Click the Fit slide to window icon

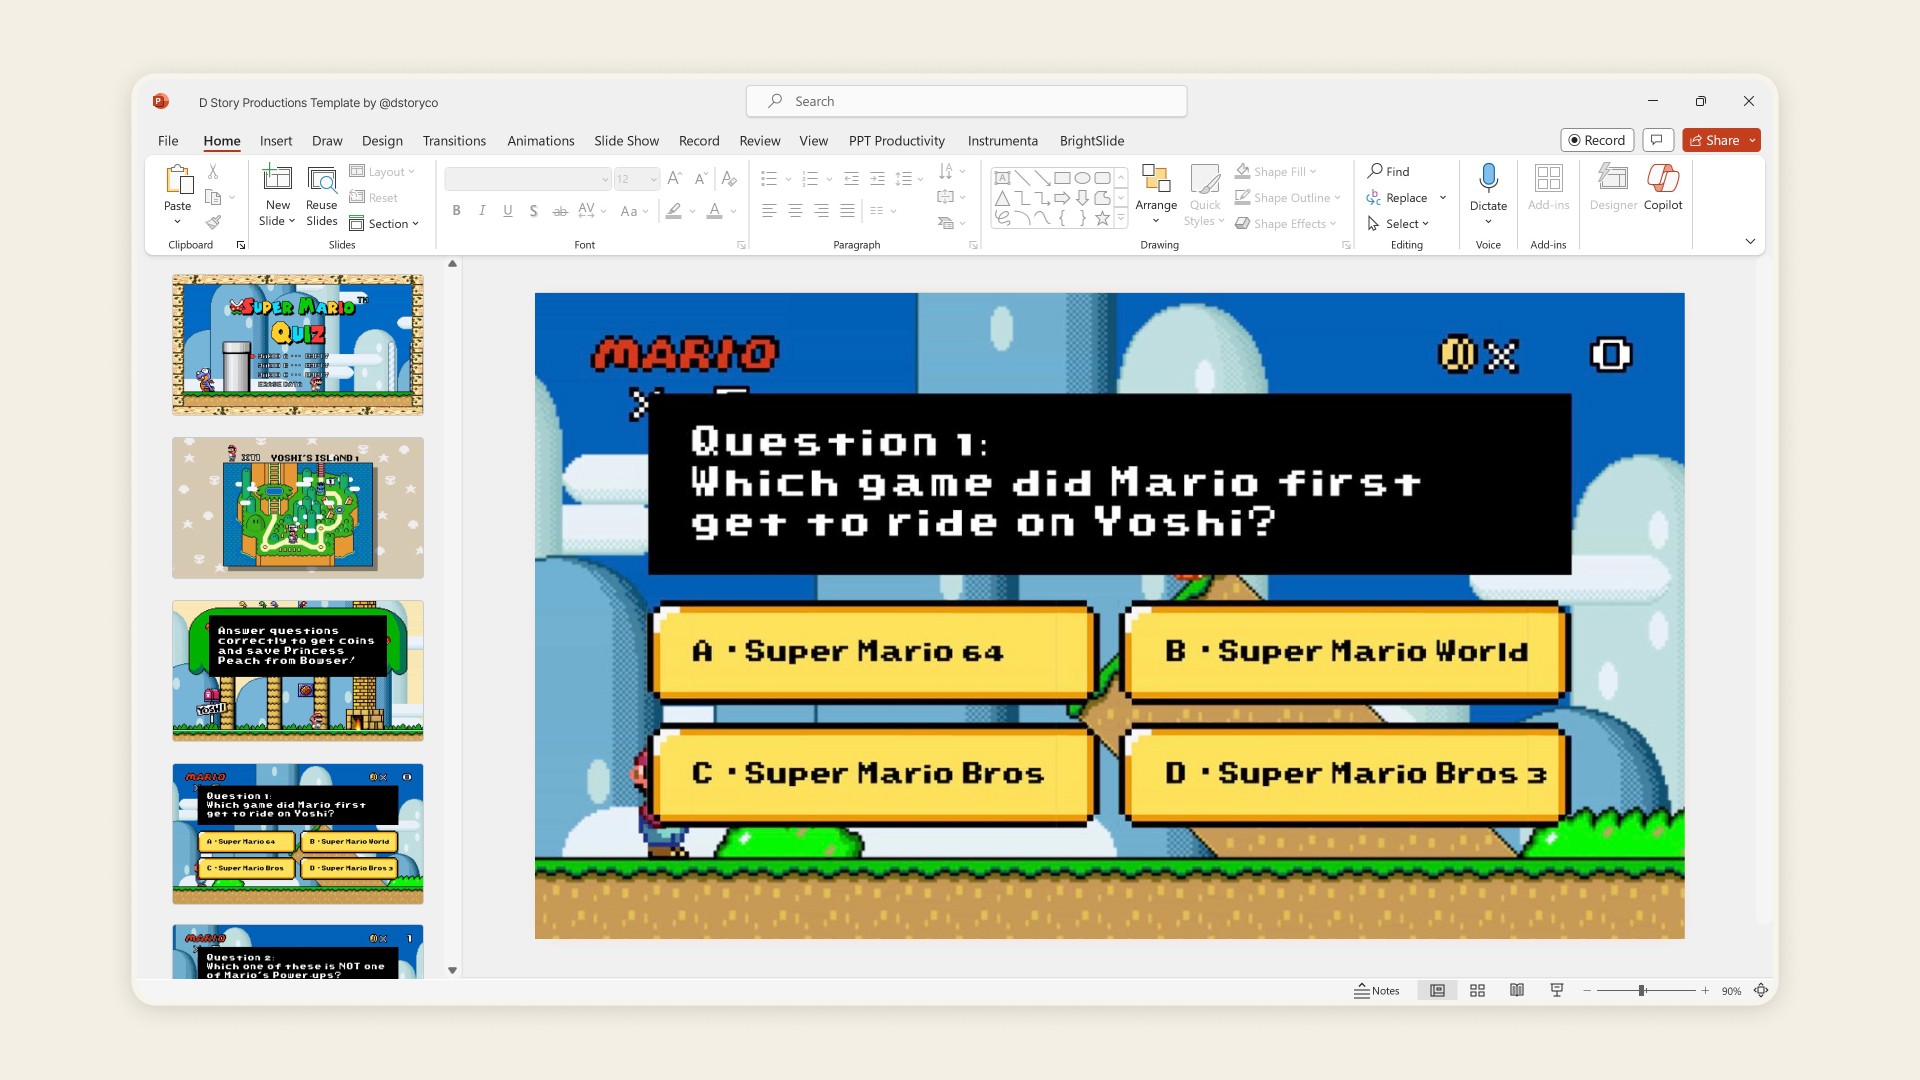click(1761, 990)
